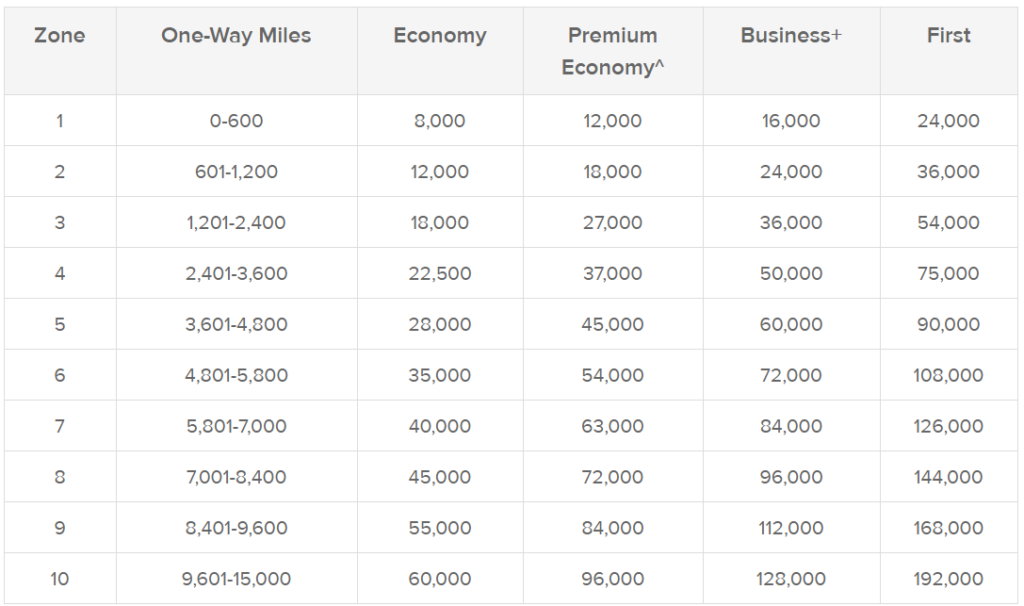1024x606 pixels.
Task: Click the Premium Economy column header
Action: pos(613,51)
